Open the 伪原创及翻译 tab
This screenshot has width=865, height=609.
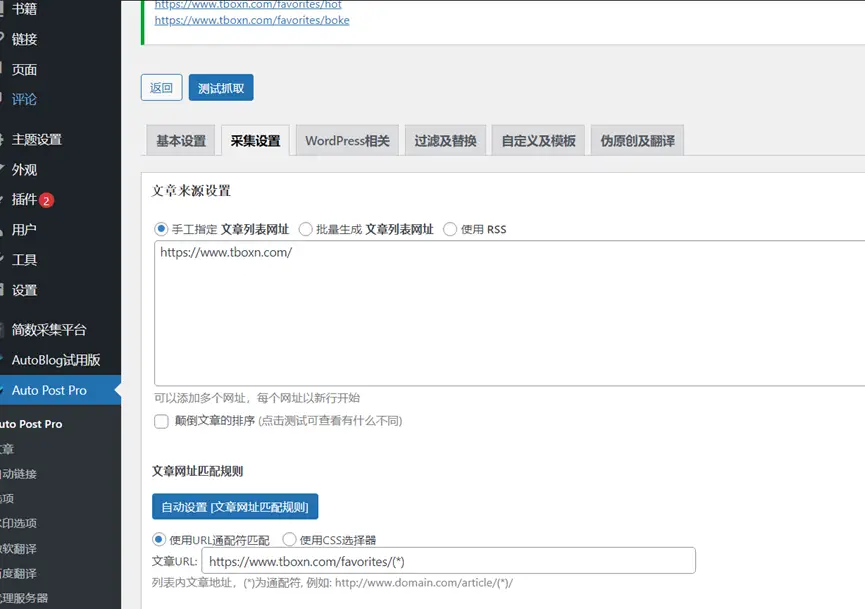tap(637, 141)
